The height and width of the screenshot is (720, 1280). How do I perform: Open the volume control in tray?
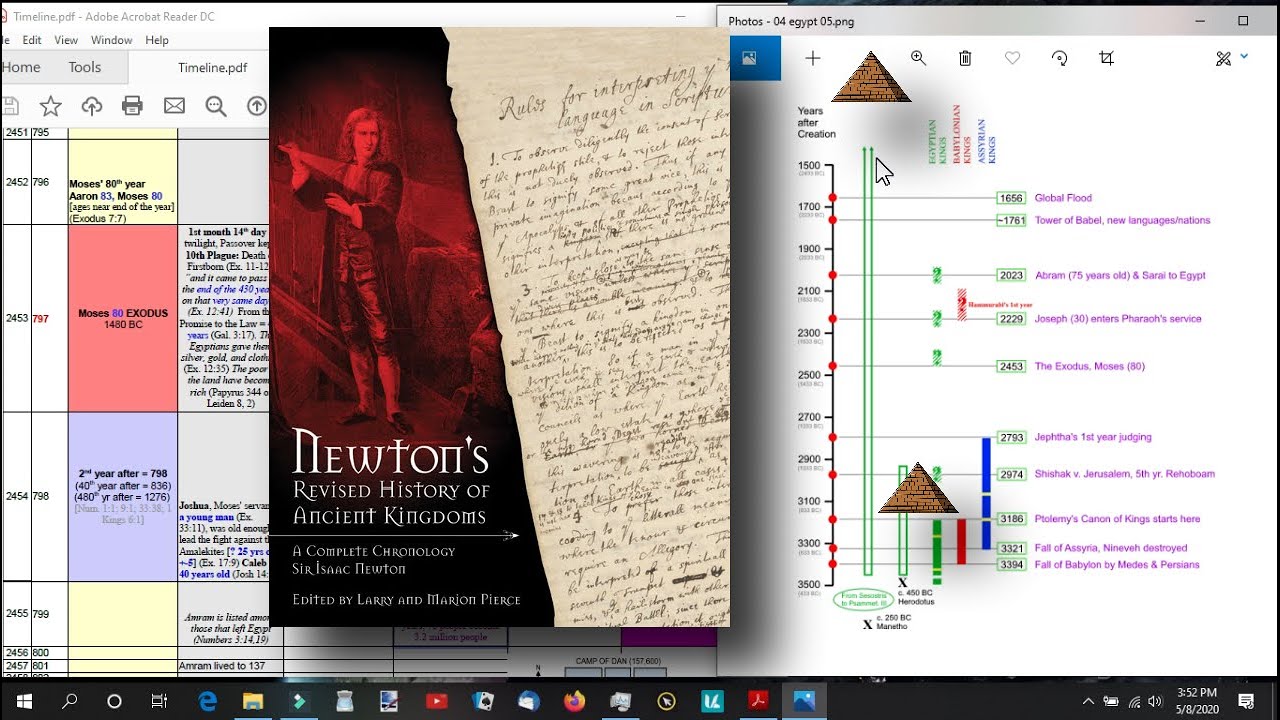(x=1156, y=701)
